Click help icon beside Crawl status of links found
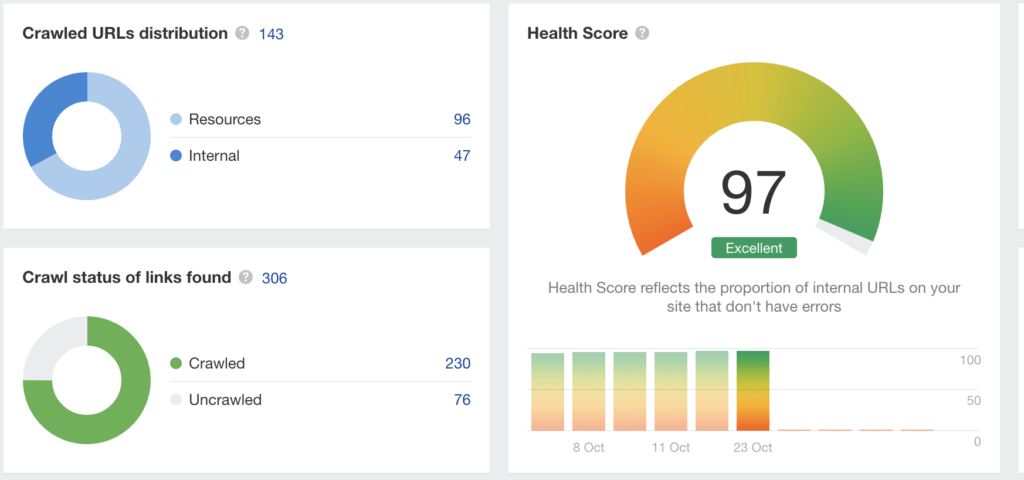Screen dimensions: 1024x480 point(246,277)
